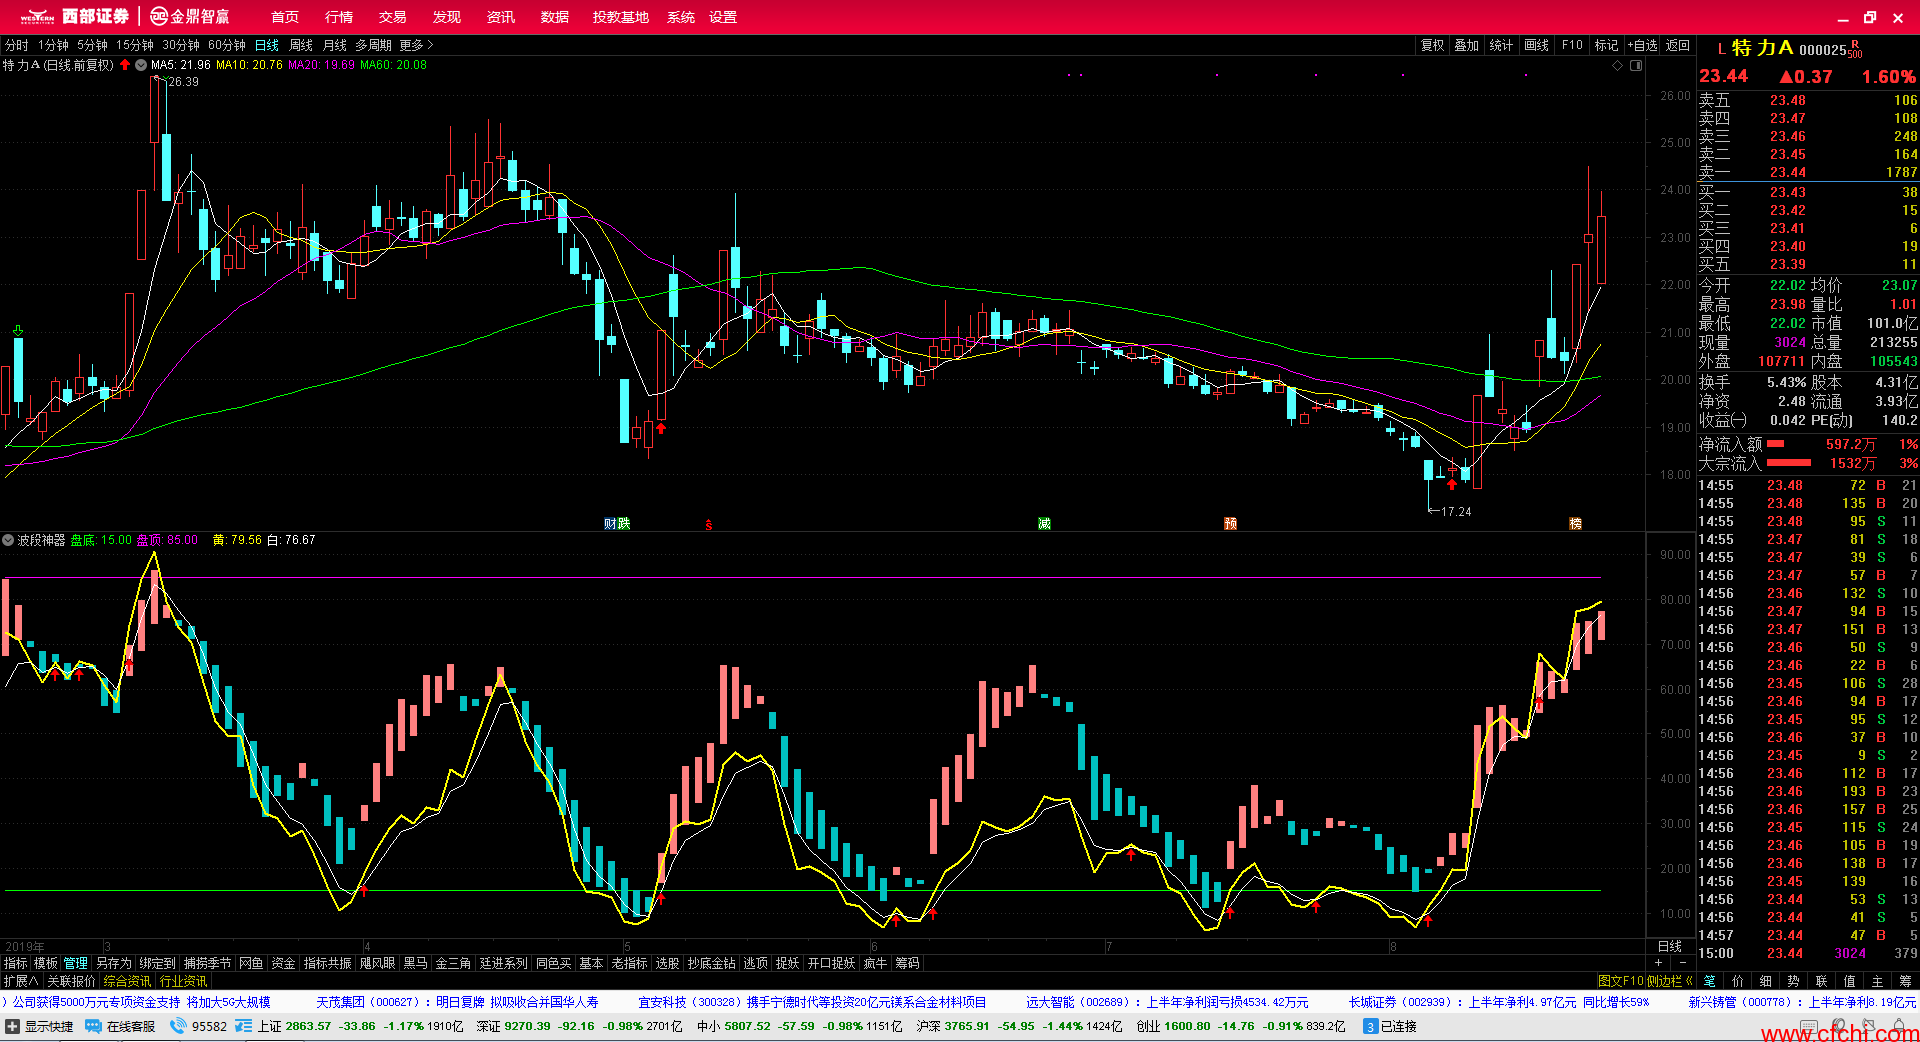Click the yellow MA10 legend label
This screenshot has height=1042, width=1920.
pos(249,65)
